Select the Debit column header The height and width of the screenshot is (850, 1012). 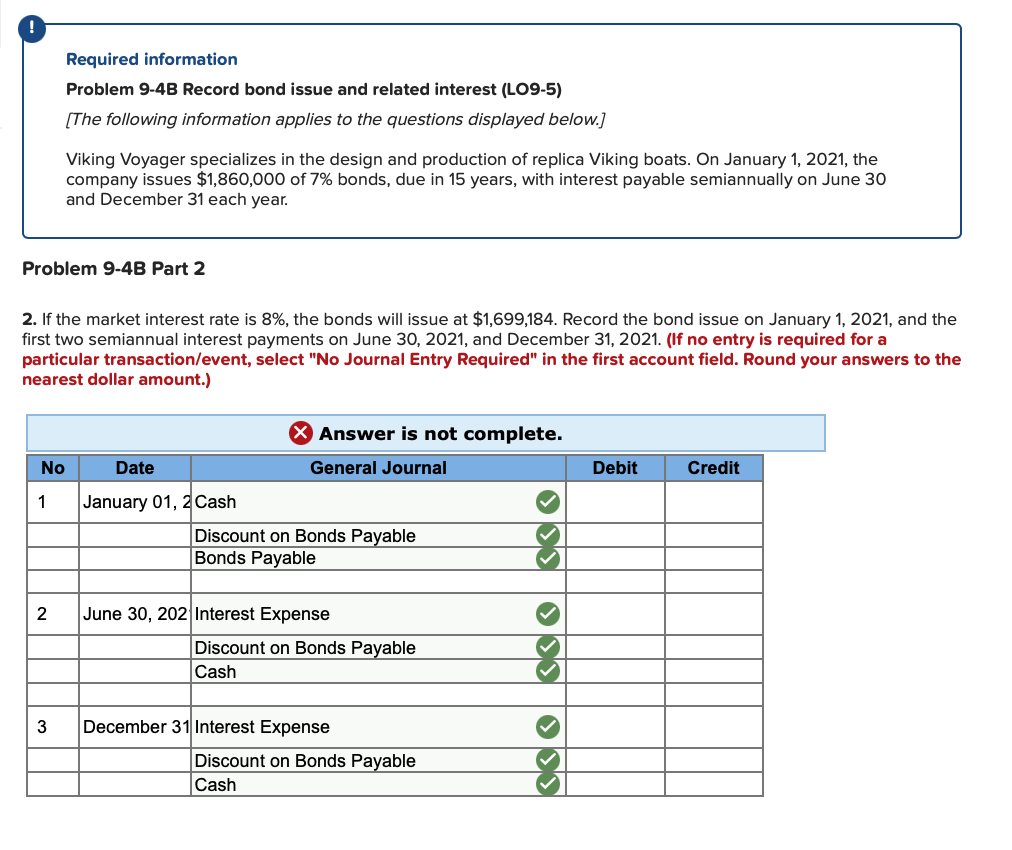click(615, 467)
